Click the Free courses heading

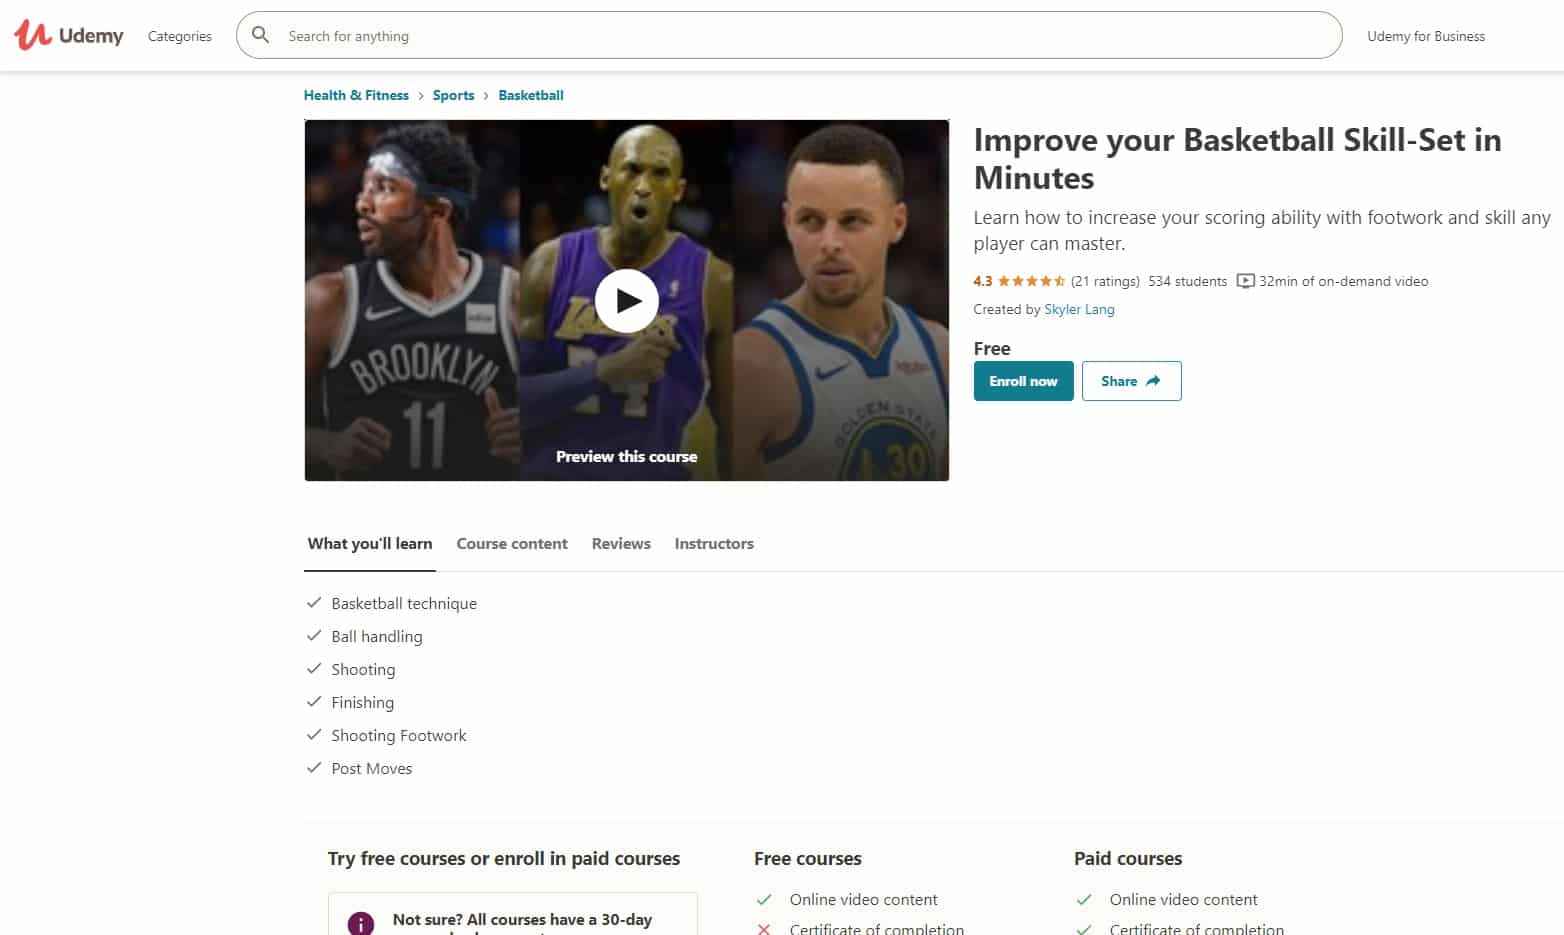(808, 858)
